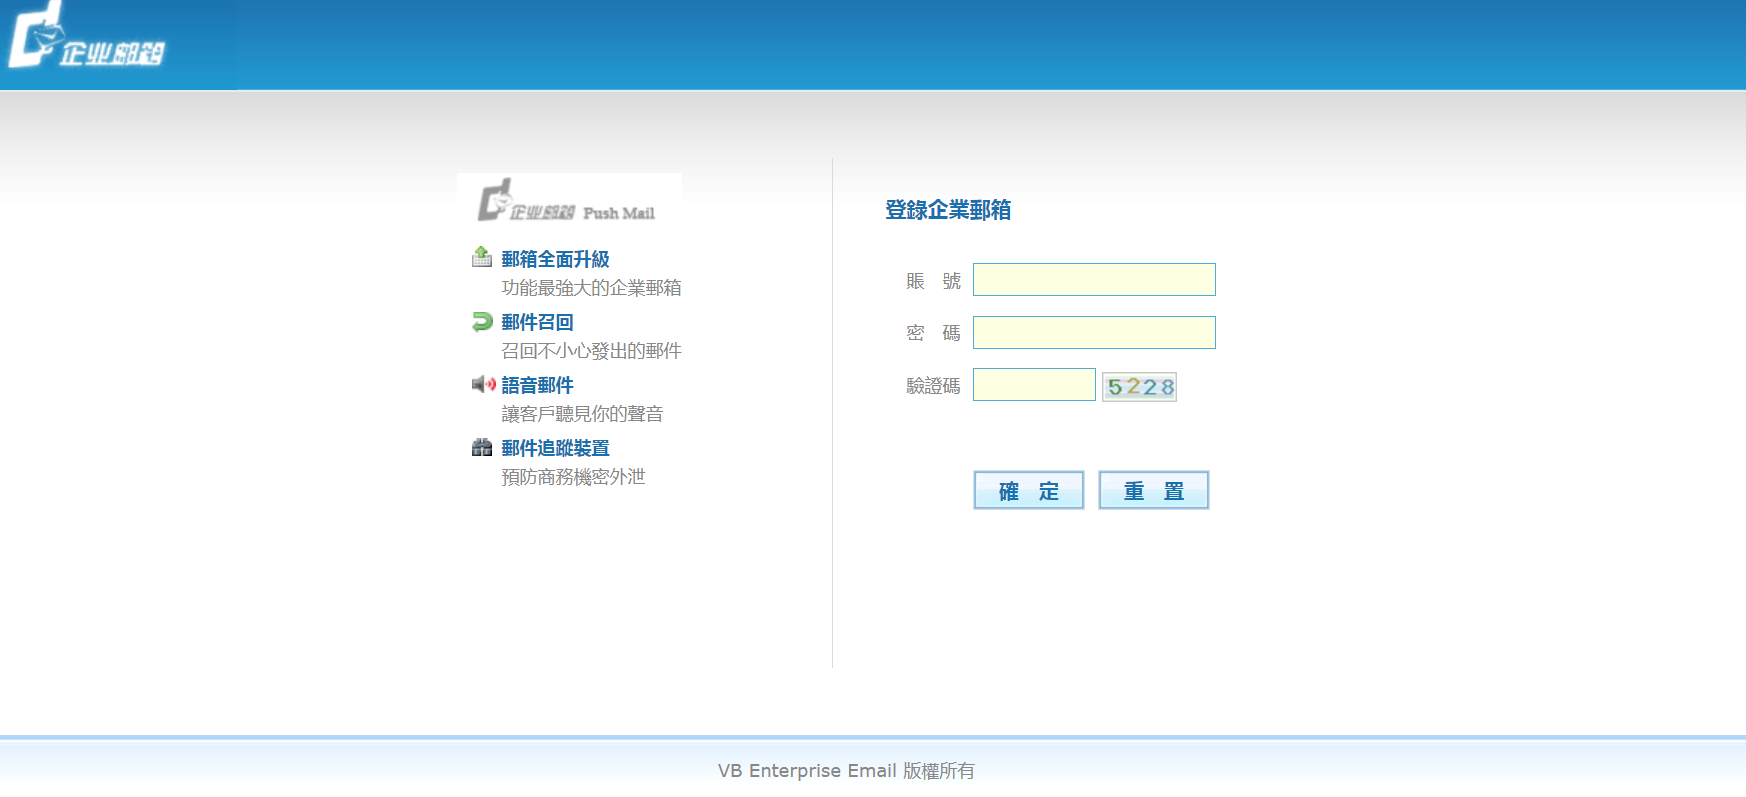
Task: Click the 登錄企業郵箱 heading
Action: pyautogui.click(x=948, y=210)
